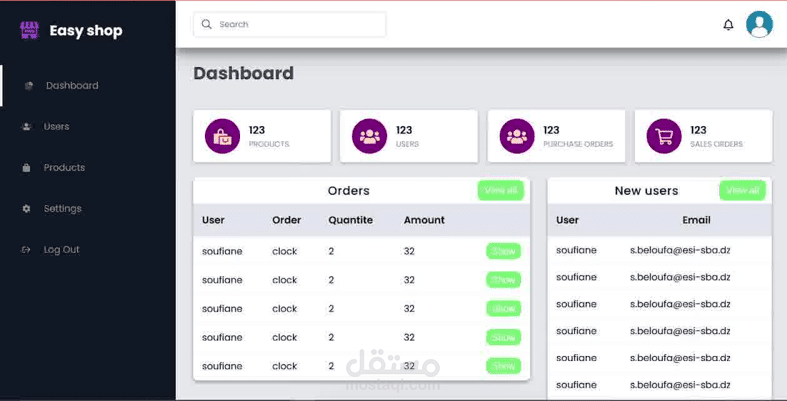
Task: Click the PURCHASE ORDERS card label
Action: point(578,144)
